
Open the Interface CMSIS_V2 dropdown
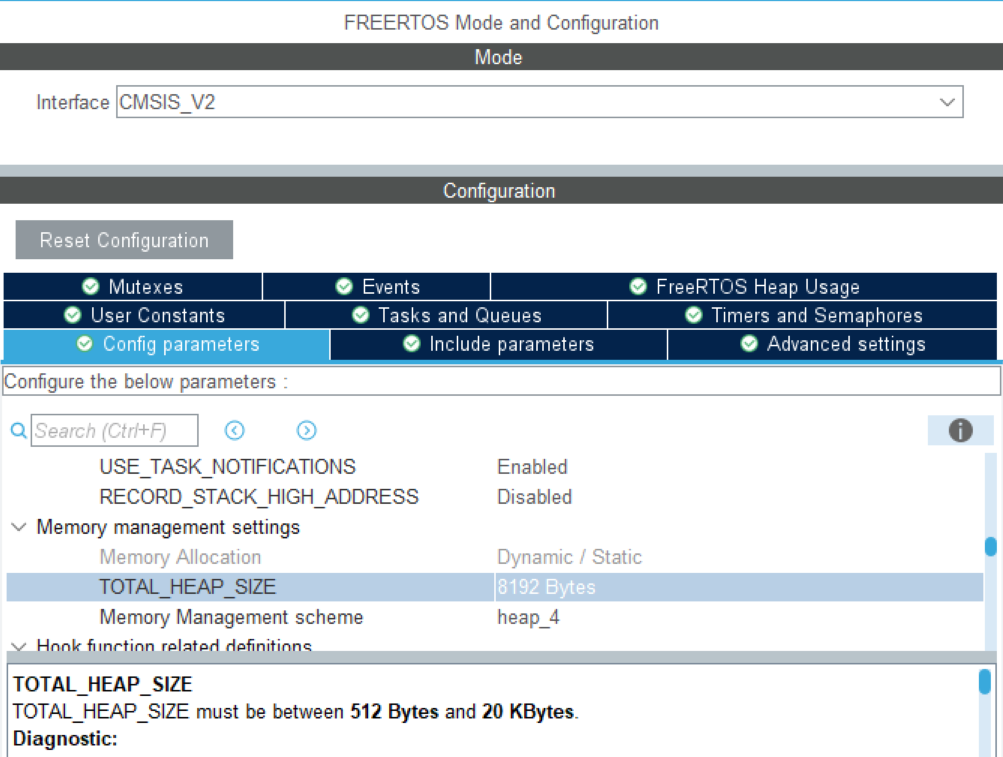point(539,102)
